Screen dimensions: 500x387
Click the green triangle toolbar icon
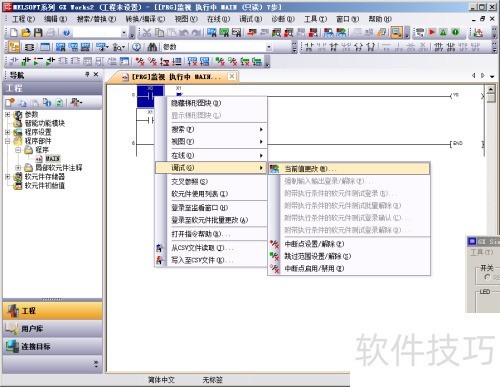tap(443, 32)
